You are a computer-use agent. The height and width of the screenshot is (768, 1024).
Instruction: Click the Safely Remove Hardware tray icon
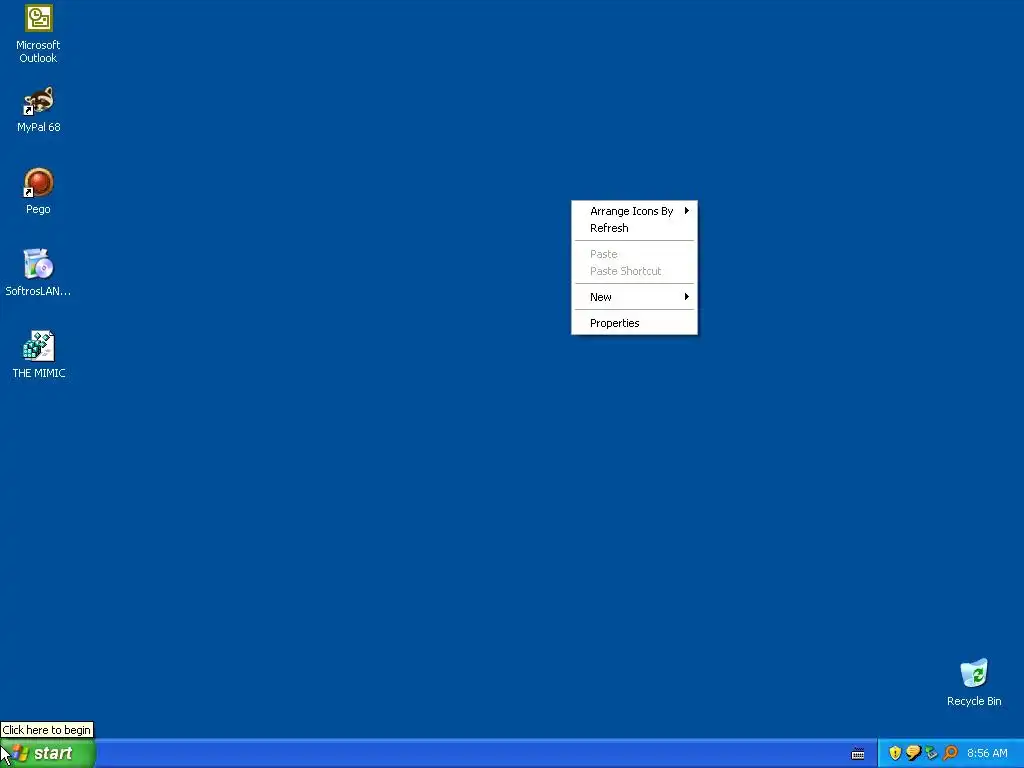tap(931, 753)
